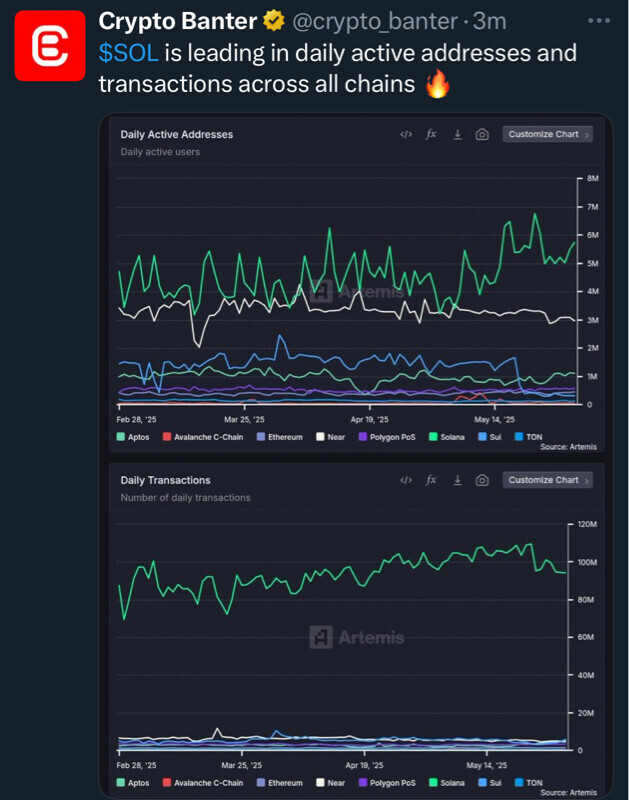Toggle Ethereum series in Daily Transactions legend
The width and height of the screenshot is (629, 800).
(x=278, y=783)
